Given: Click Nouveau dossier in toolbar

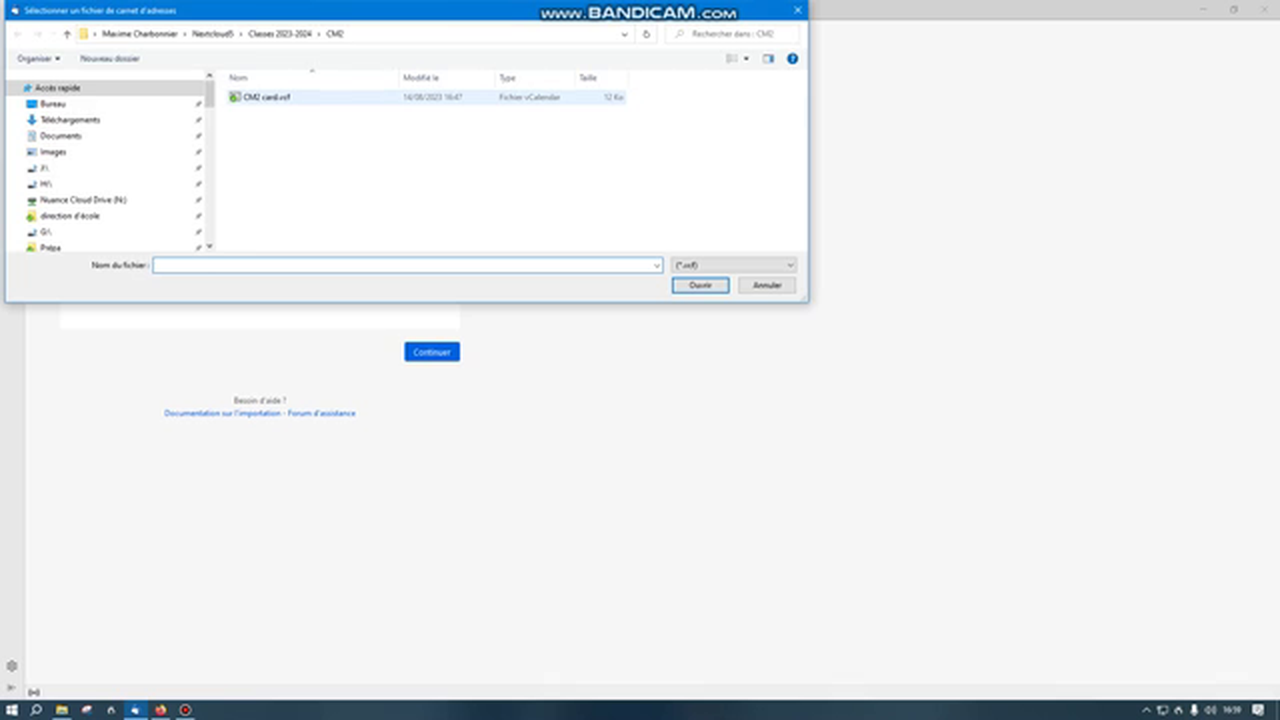Looking at the screenshot, I should click(x=110, y=59).
